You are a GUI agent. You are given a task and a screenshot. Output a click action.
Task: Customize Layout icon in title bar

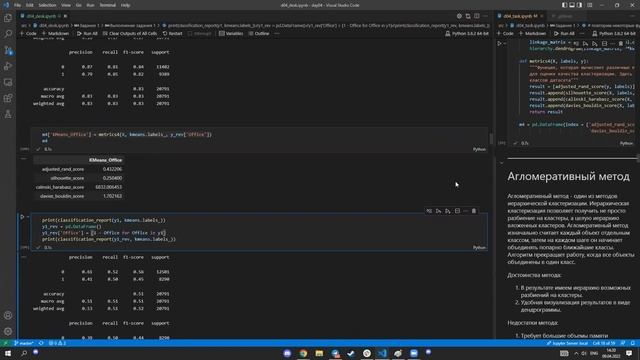(x=589, y=5)
